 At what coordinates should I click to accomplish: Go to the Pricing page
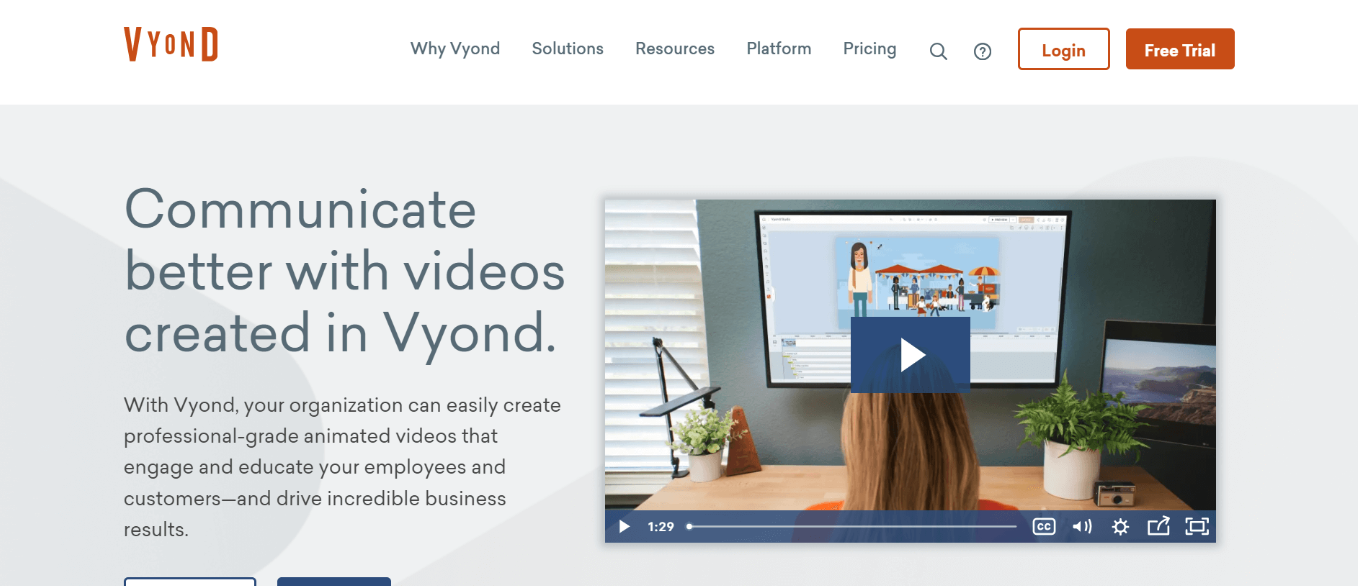tap(870, 48)
